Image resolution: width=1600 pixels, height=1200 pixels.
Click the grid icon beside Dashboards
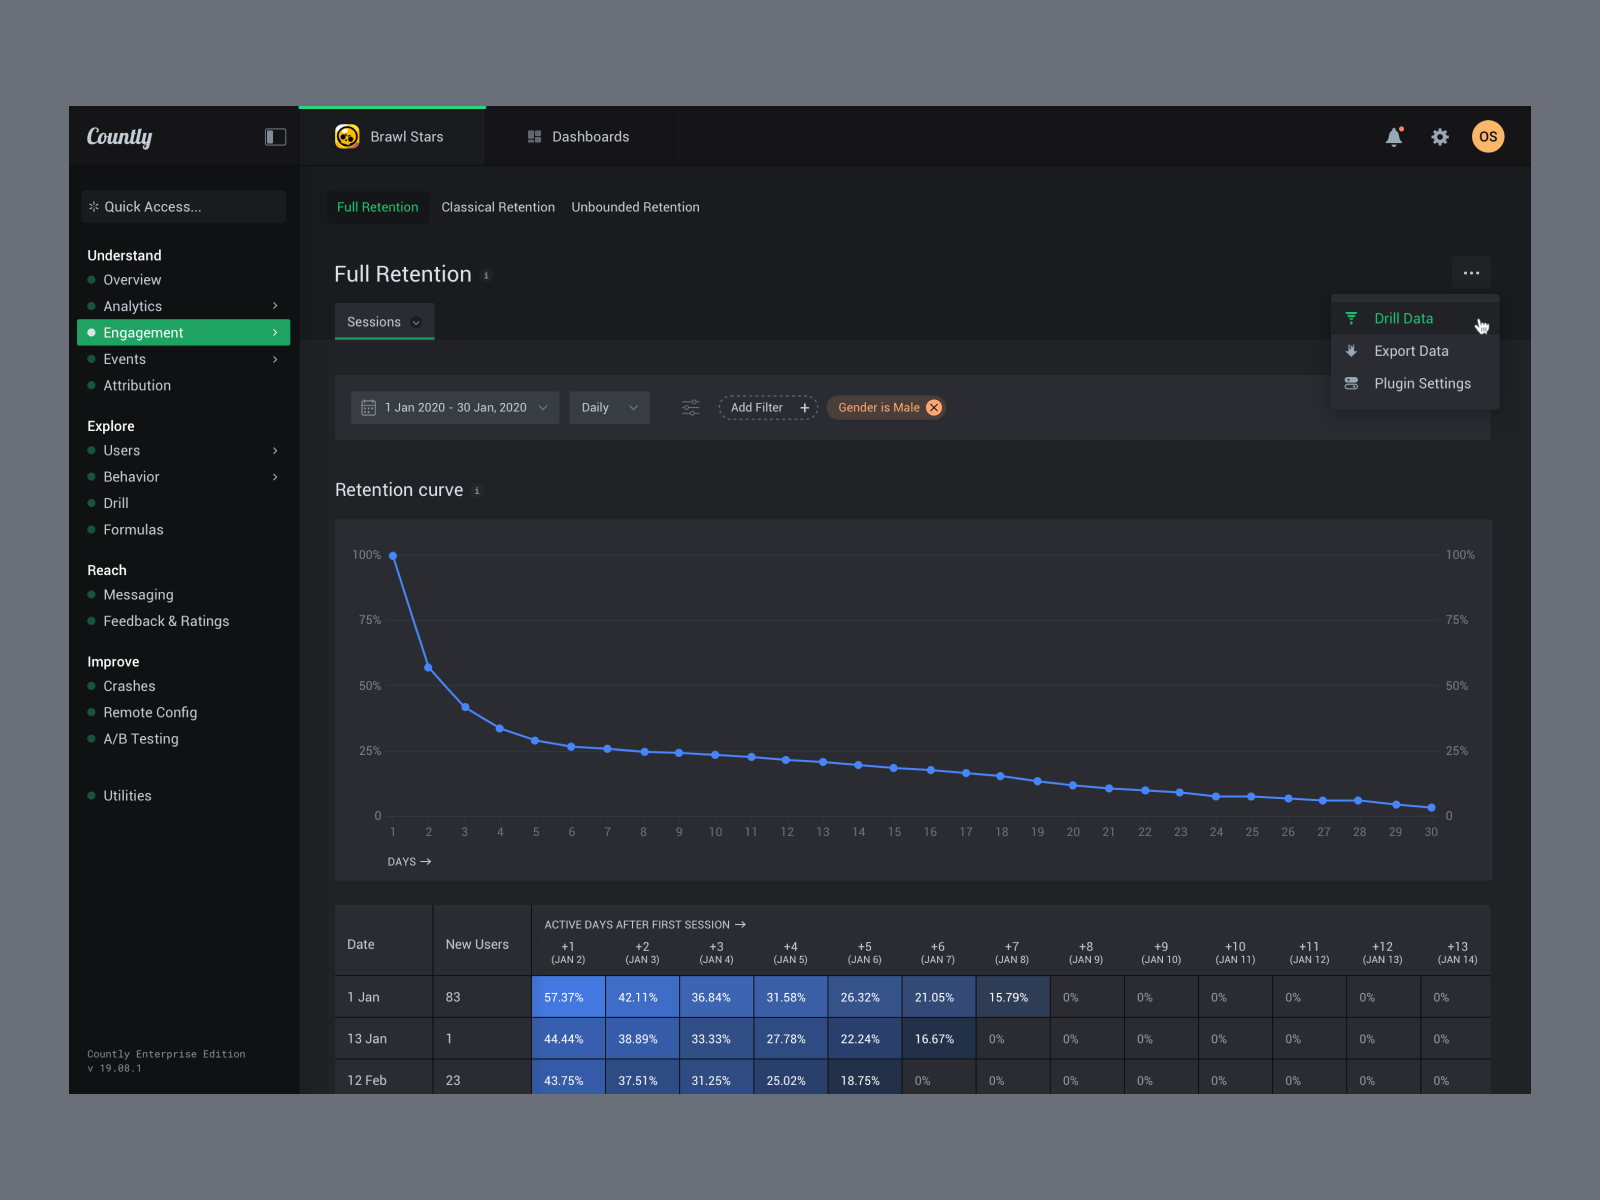point(535,136)
